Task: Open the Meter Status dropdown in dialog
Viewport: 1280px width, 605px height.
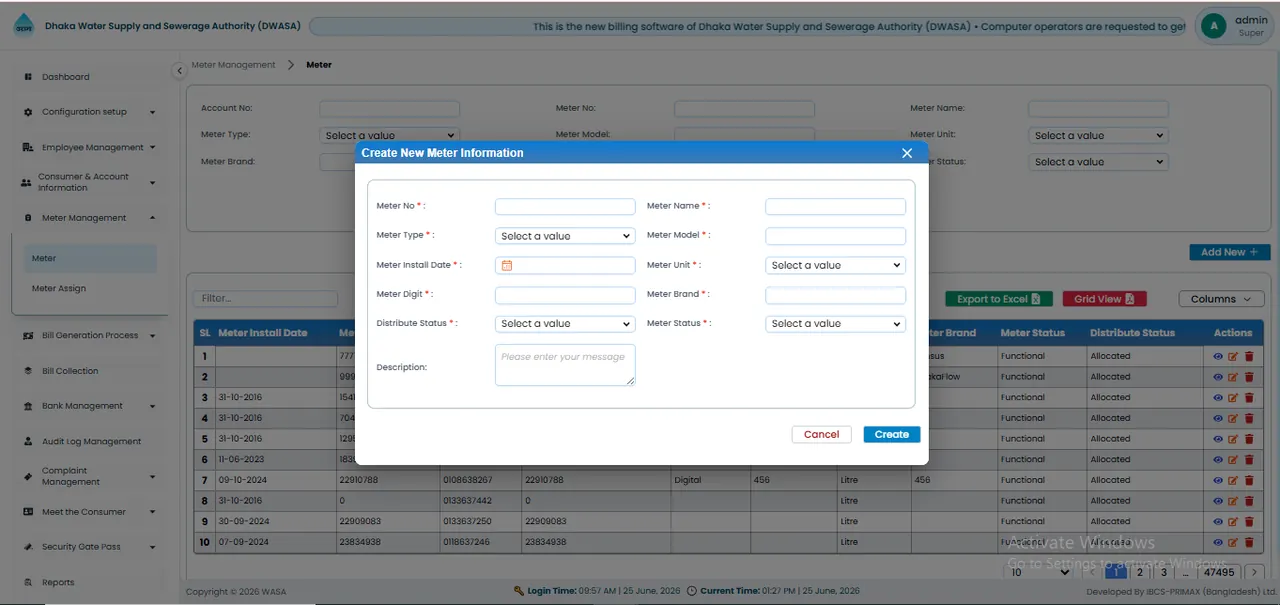Action: (x=835, y=324)
